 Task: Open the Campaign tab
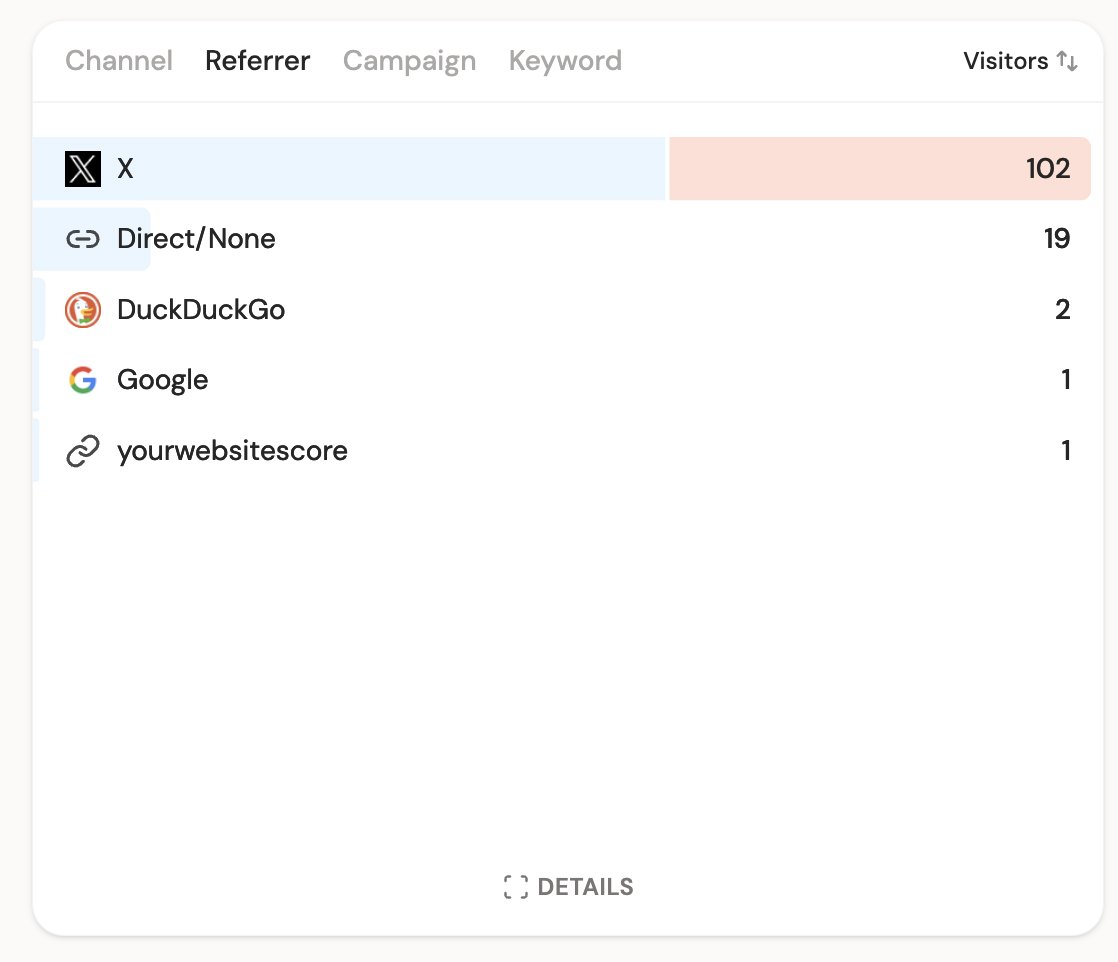click(409, 61)
